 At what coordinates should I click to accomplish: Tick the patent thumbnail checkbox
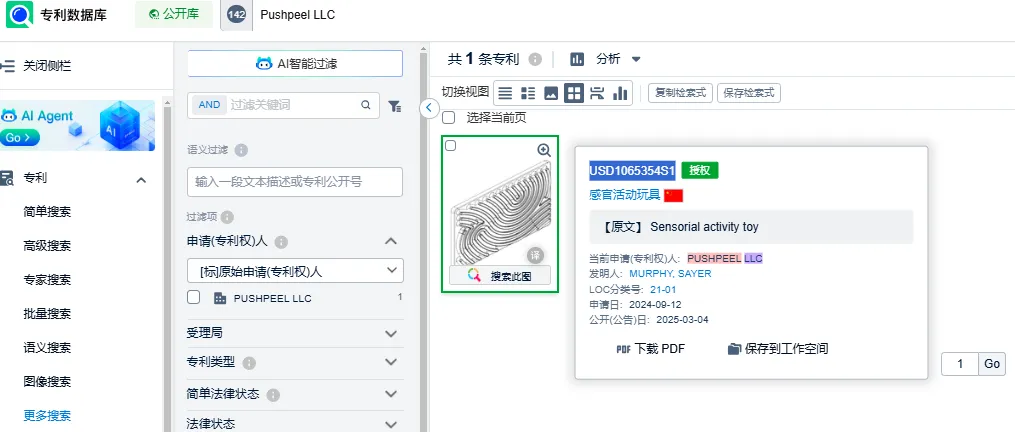[x=451, y=146]
